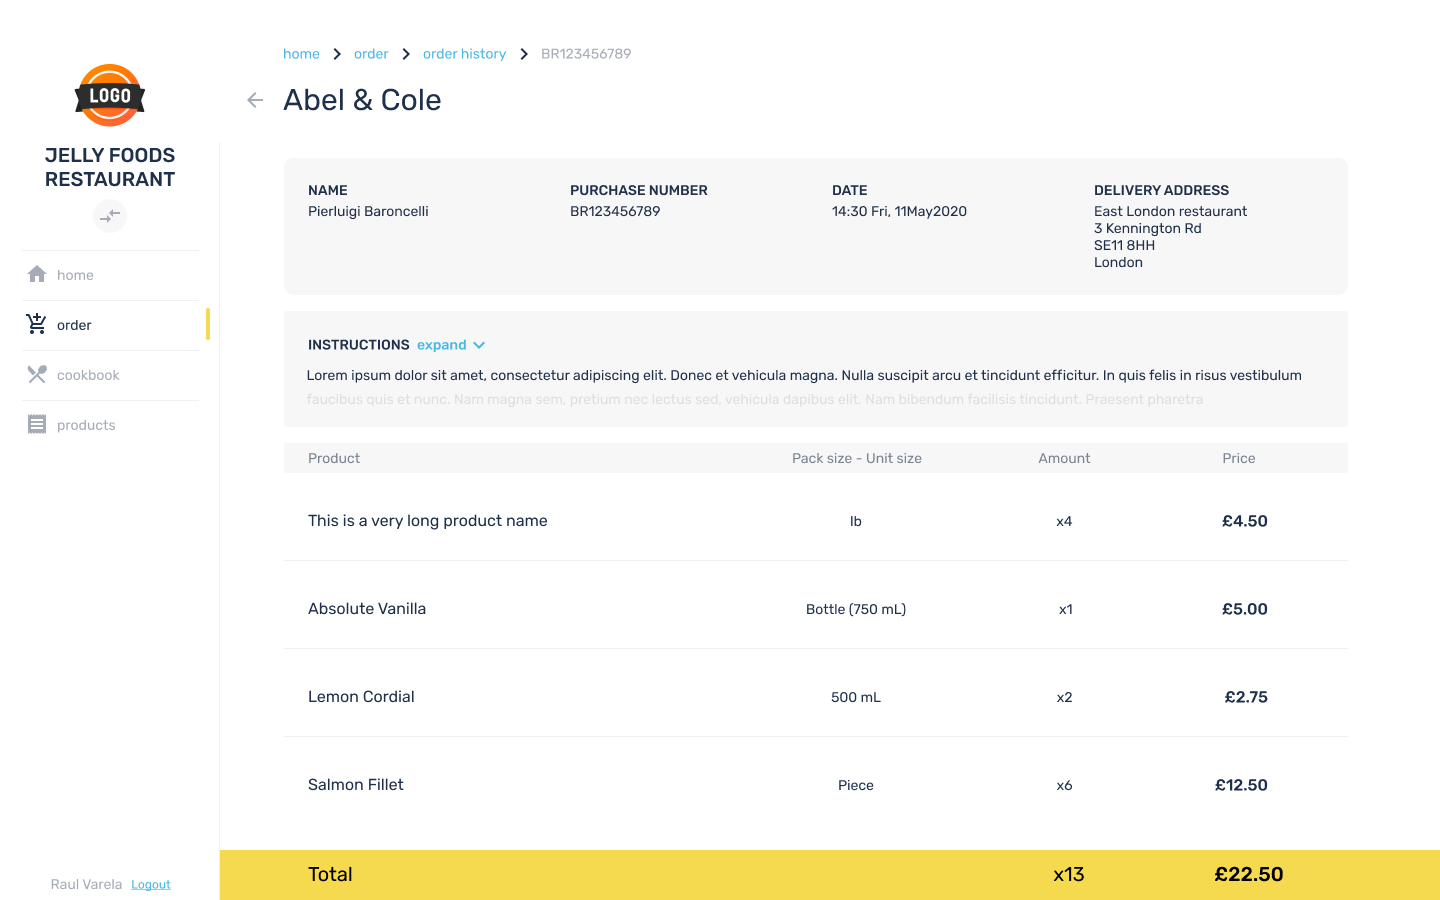The width and height of the screenshot is (1440, 900).
Task: Click the products list icon
Action: 37,424
